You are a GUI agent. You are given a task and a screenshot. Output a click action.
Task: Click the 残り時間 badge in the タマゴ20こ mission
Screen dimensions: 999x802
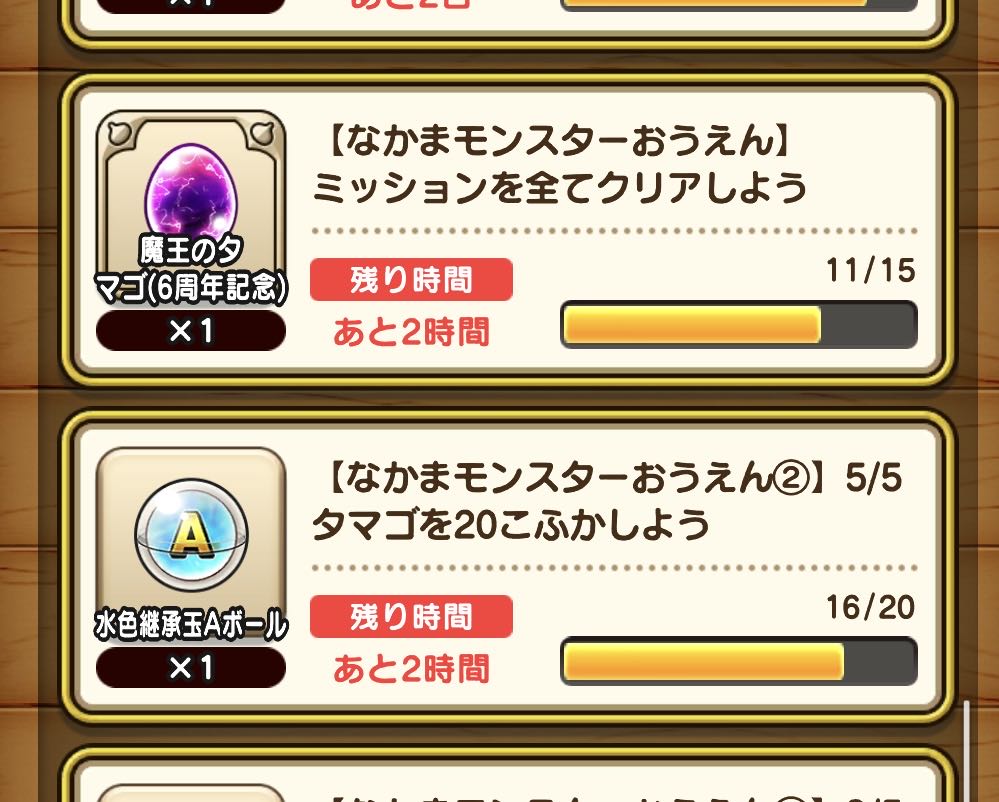411,617
